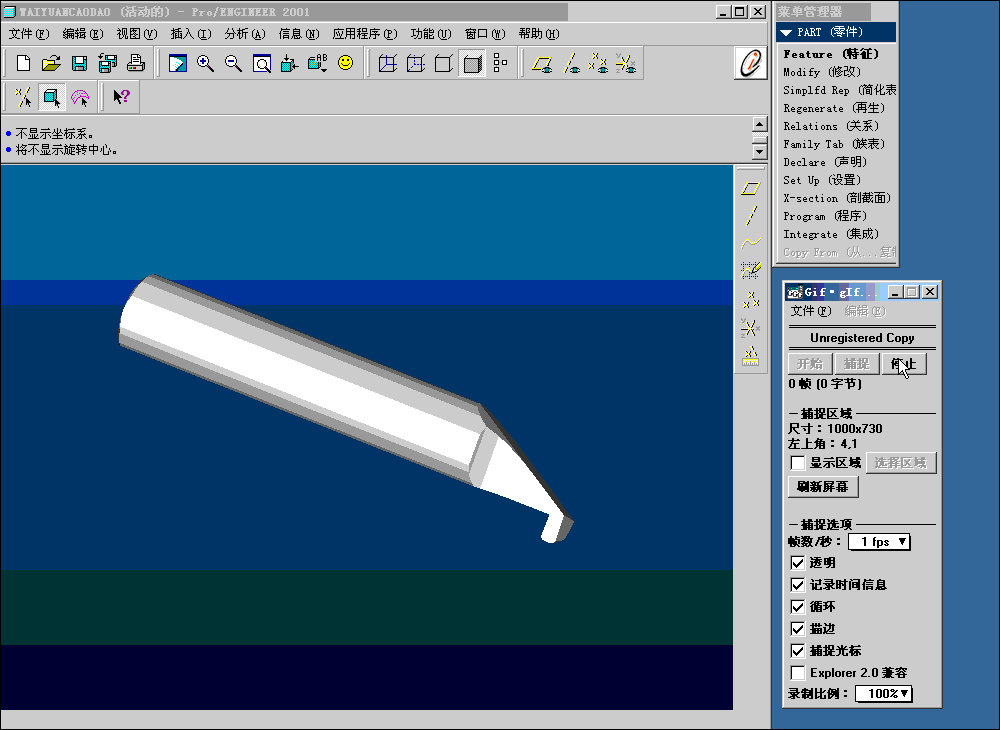Screen dimensions: 1000x730
Task: Open the 视图 menu
Action: tap(136, 34)
